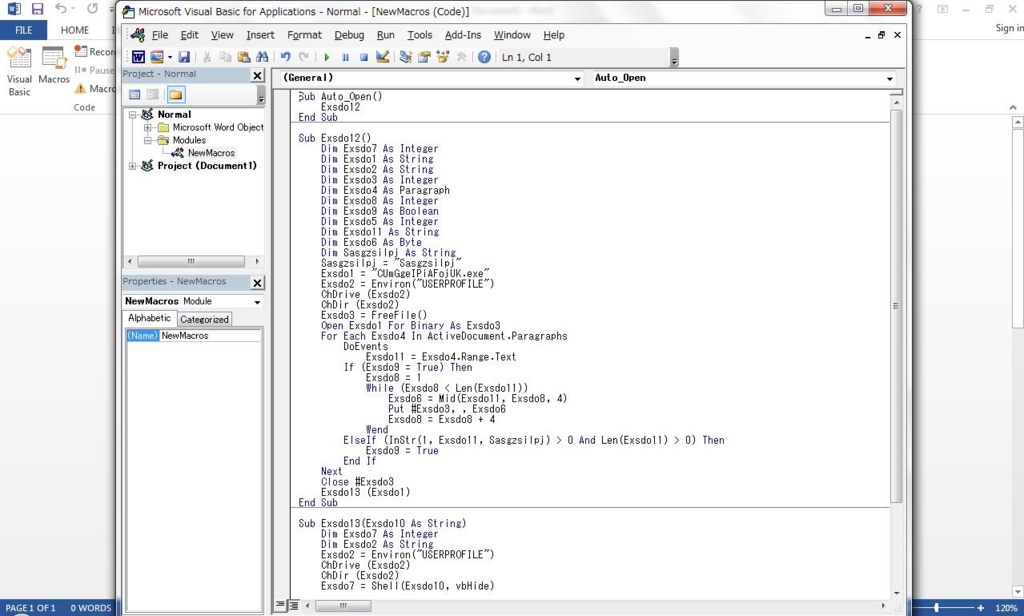Switch to the Alphabetic properties tab

coord(150,318)
